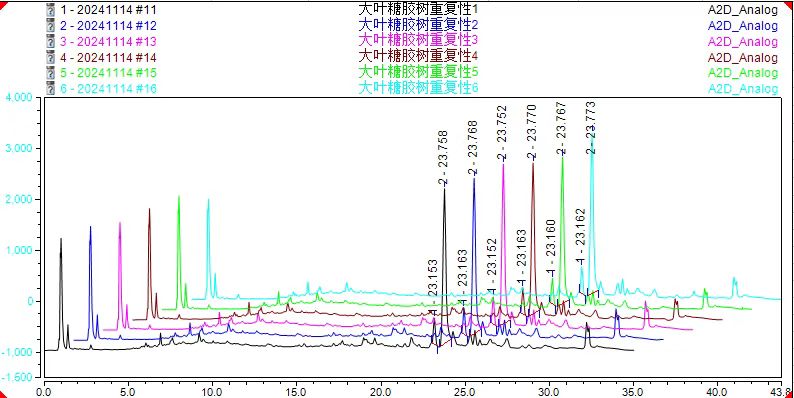This screenshot has height=398, width=794.
Task: Click the black A2D_Analog channel label
Action: click(x=743, y=10)
